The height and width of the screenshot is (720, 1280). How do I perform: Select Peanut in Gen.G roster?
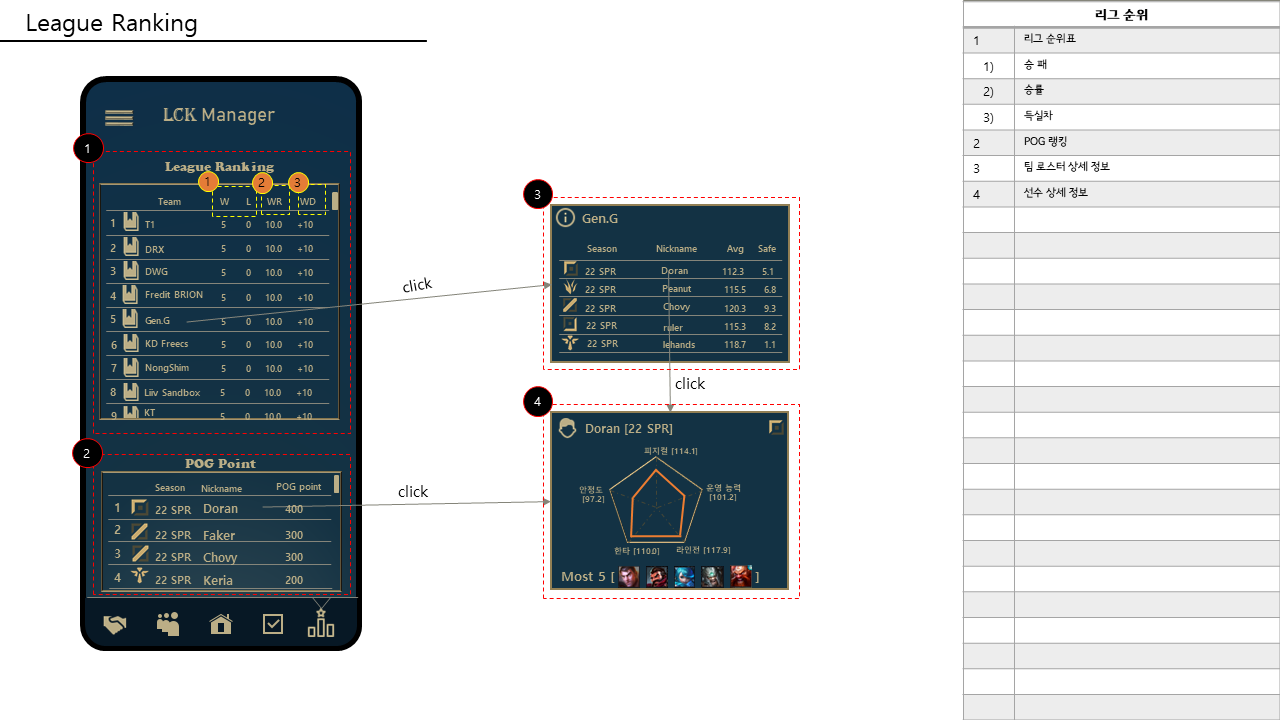coord(677,289)
